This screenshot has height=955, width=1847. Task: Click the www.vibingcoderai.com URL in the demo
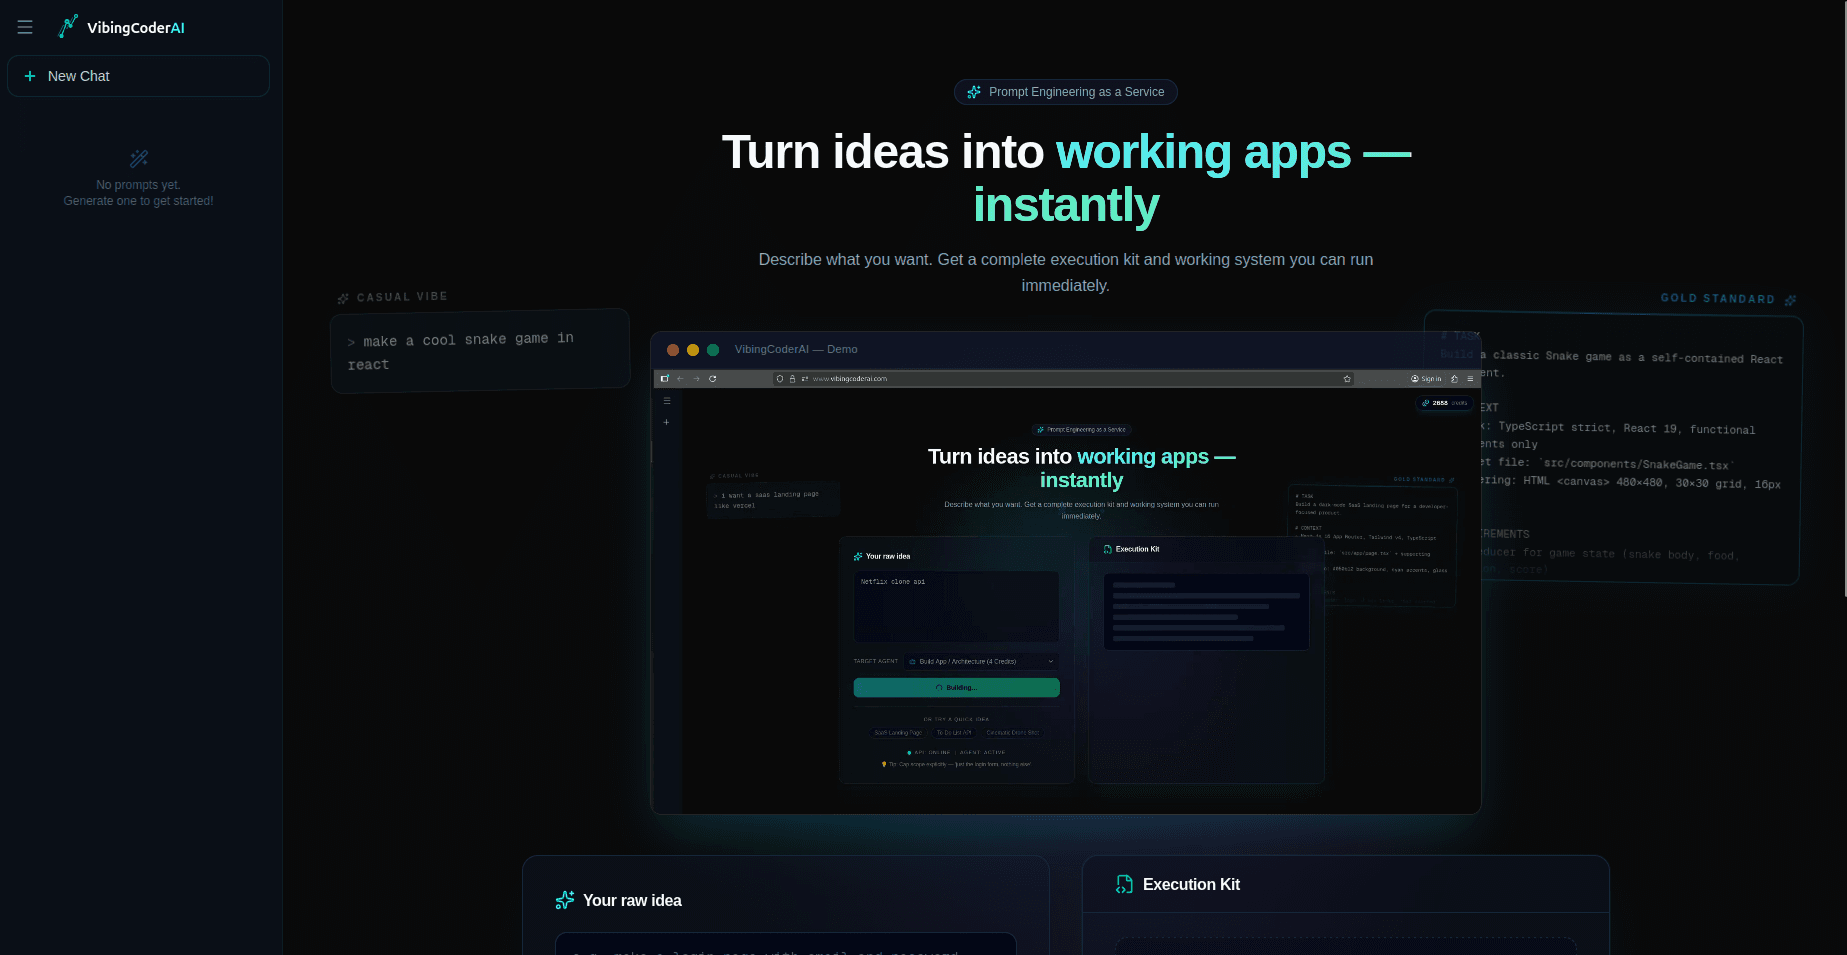point(849,379)
